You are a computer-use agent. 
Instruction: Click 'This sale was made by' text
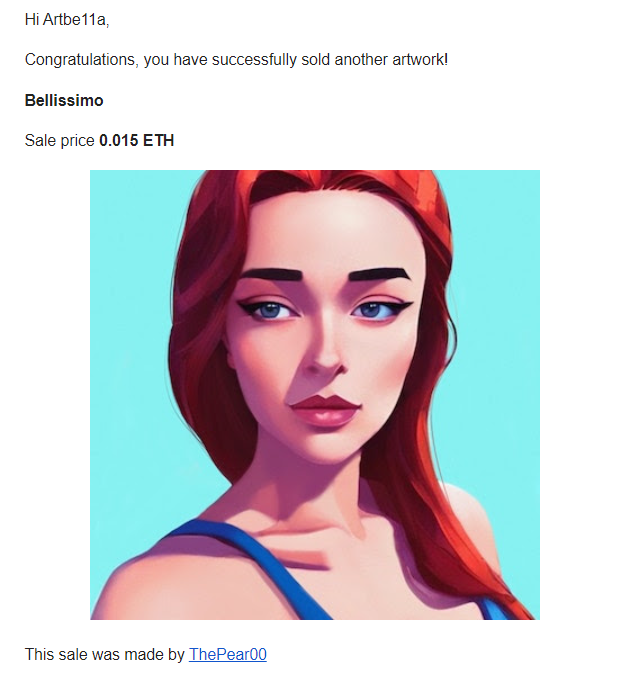click(105, 654)
